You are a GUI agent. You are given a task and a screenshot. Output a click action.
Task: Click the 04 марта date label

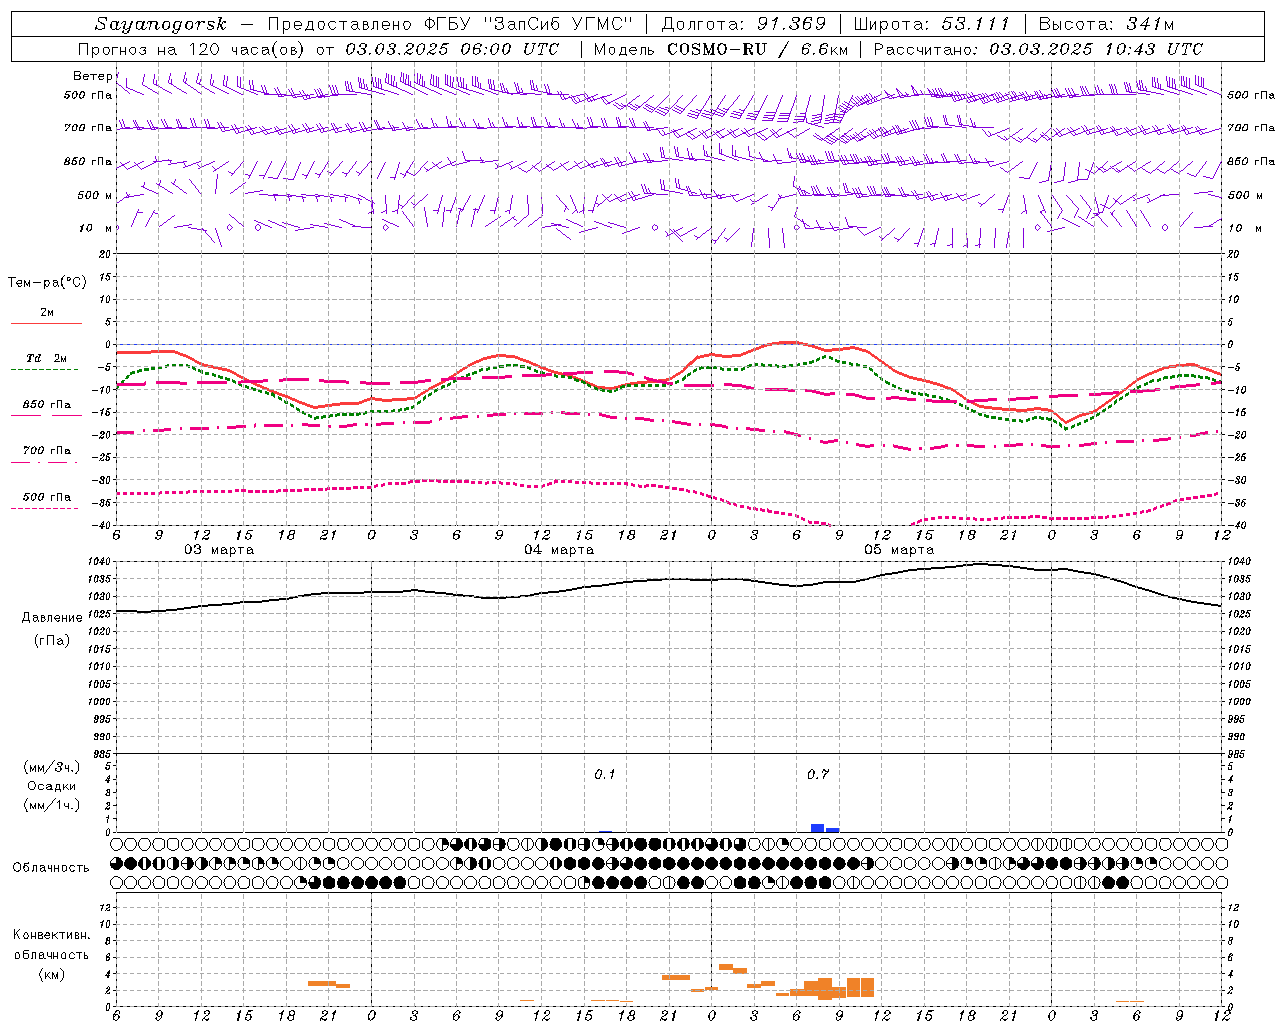tap(559, 550)
